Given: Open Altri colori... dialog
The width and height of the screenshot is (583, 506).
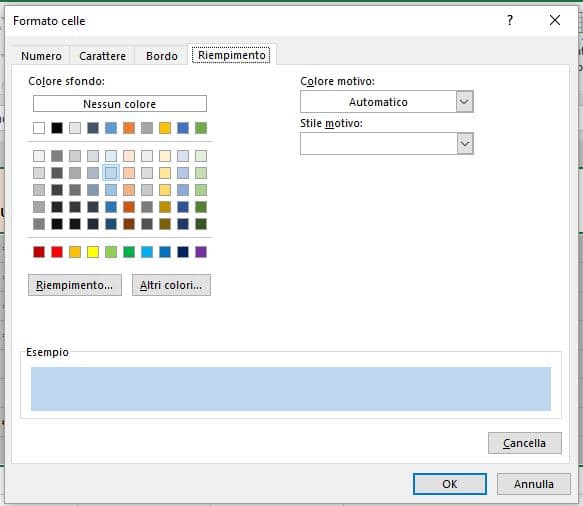Looking at the screenshot, I should tap(171, 285).
